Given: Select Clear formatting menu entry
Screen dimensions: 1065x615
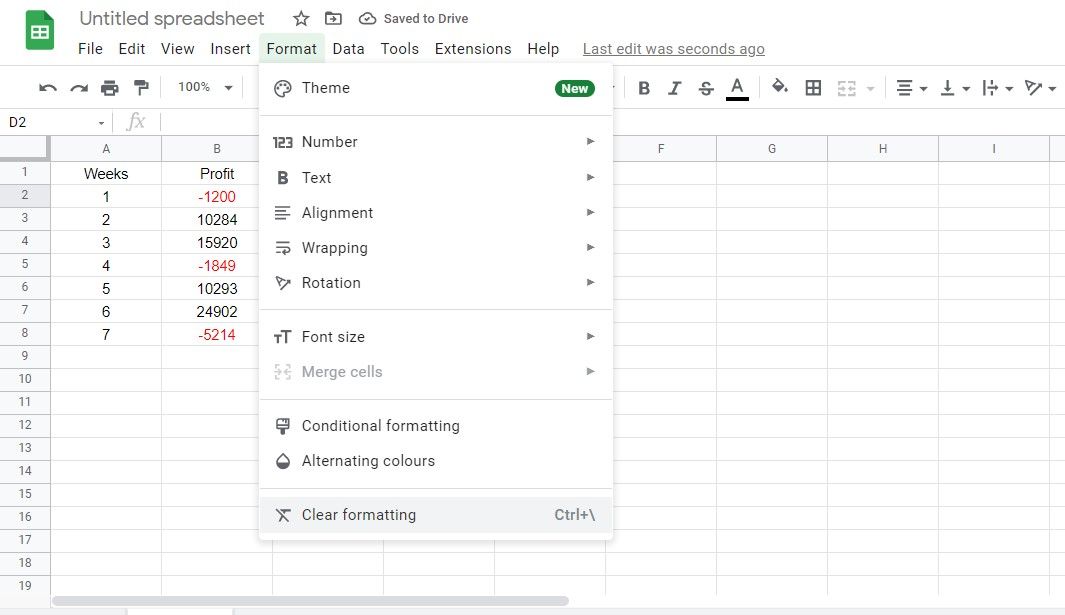Looking at the screenshot, I should point(358,515).
